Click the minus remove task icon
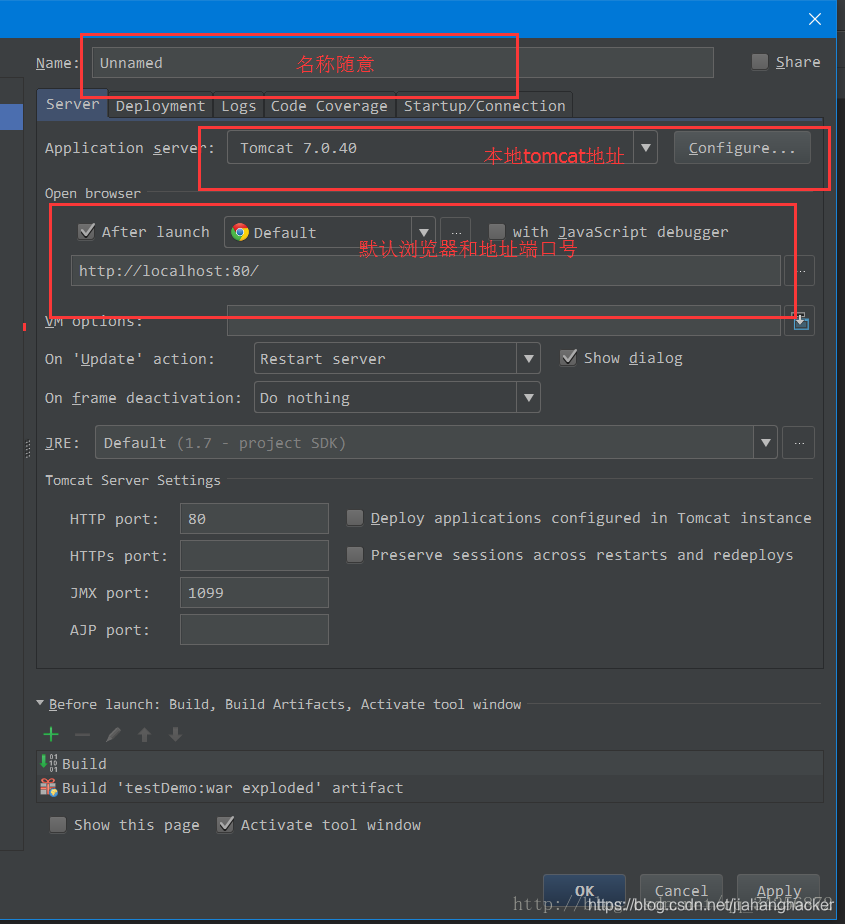This screenshot has height=924, width=845. (x=82, y=734)
